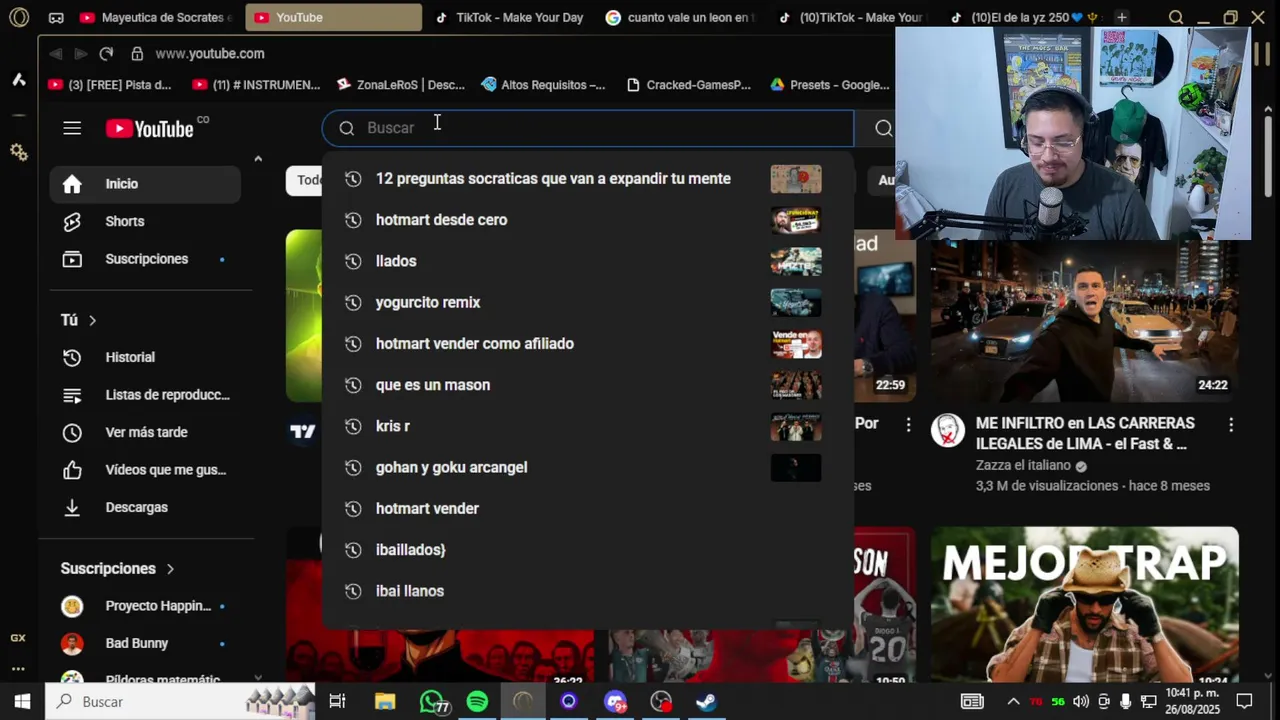Open bookmark 'Altos Requisitos –...'
This screenshot has height=720, width=1280.
(543, 85)
